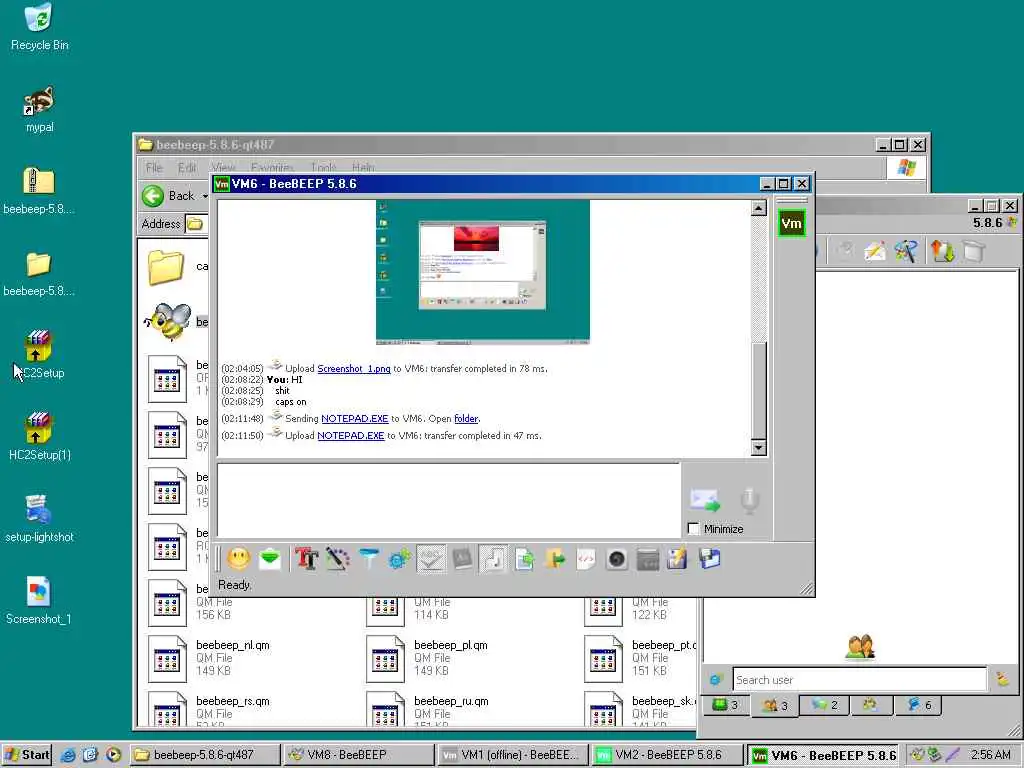Screen dimensions: 1024x768
Task: Switch to VM1 (offline) taskbar button
Action: 513,755
